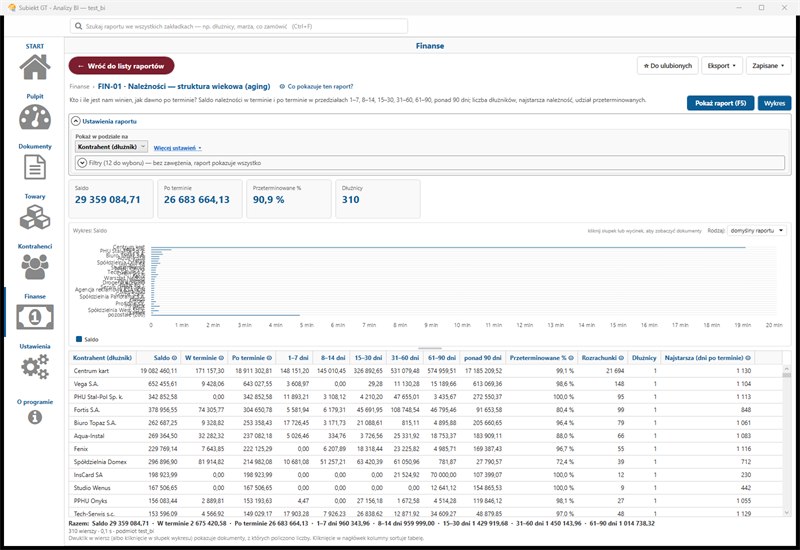Click the Wykres button
Screen dimensions: 800x550
tap(774, 103)
